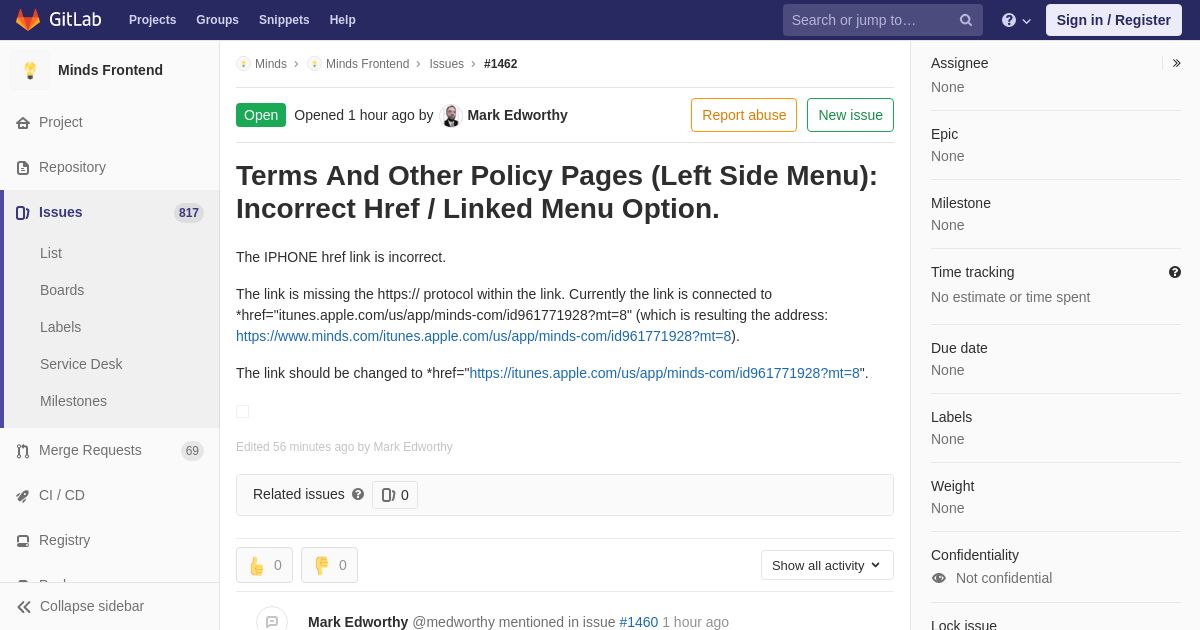Image resolution: width=1200 pixels, height=630 pixels.
Task: Click the GitLab fox logo
Action: coord(28,20)
